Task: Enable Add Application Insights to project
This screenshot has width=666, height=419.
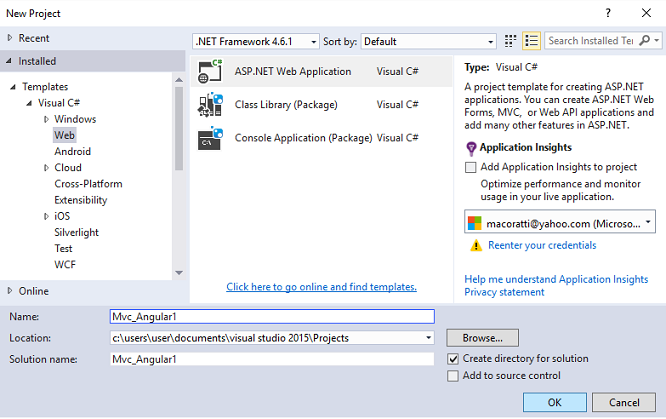Action: 471,167
